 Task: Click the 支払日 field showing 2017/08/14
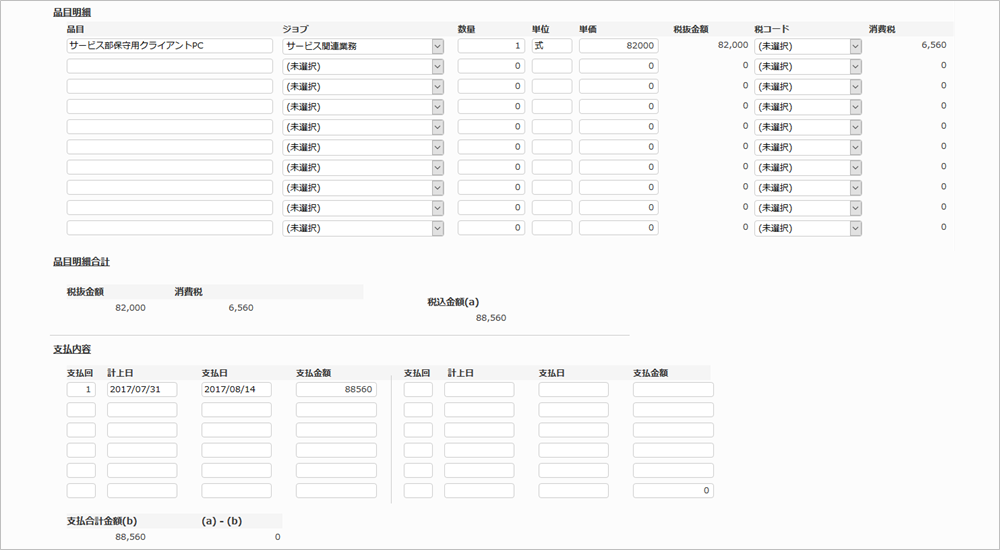pyautogui.click(x=236, y=389)
